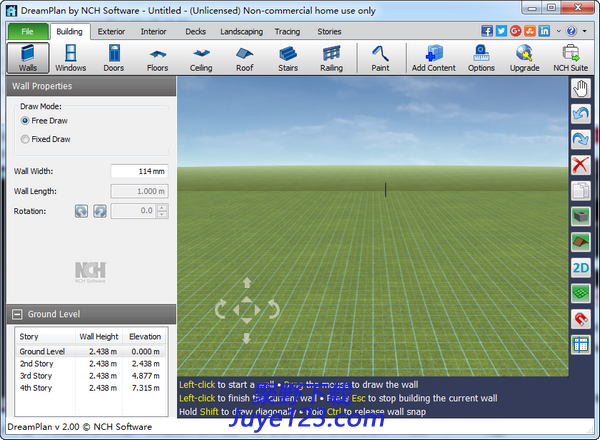Increase the rotation value stepper
The height and width of the screenshot is (440, 600).
pos(162,208)
